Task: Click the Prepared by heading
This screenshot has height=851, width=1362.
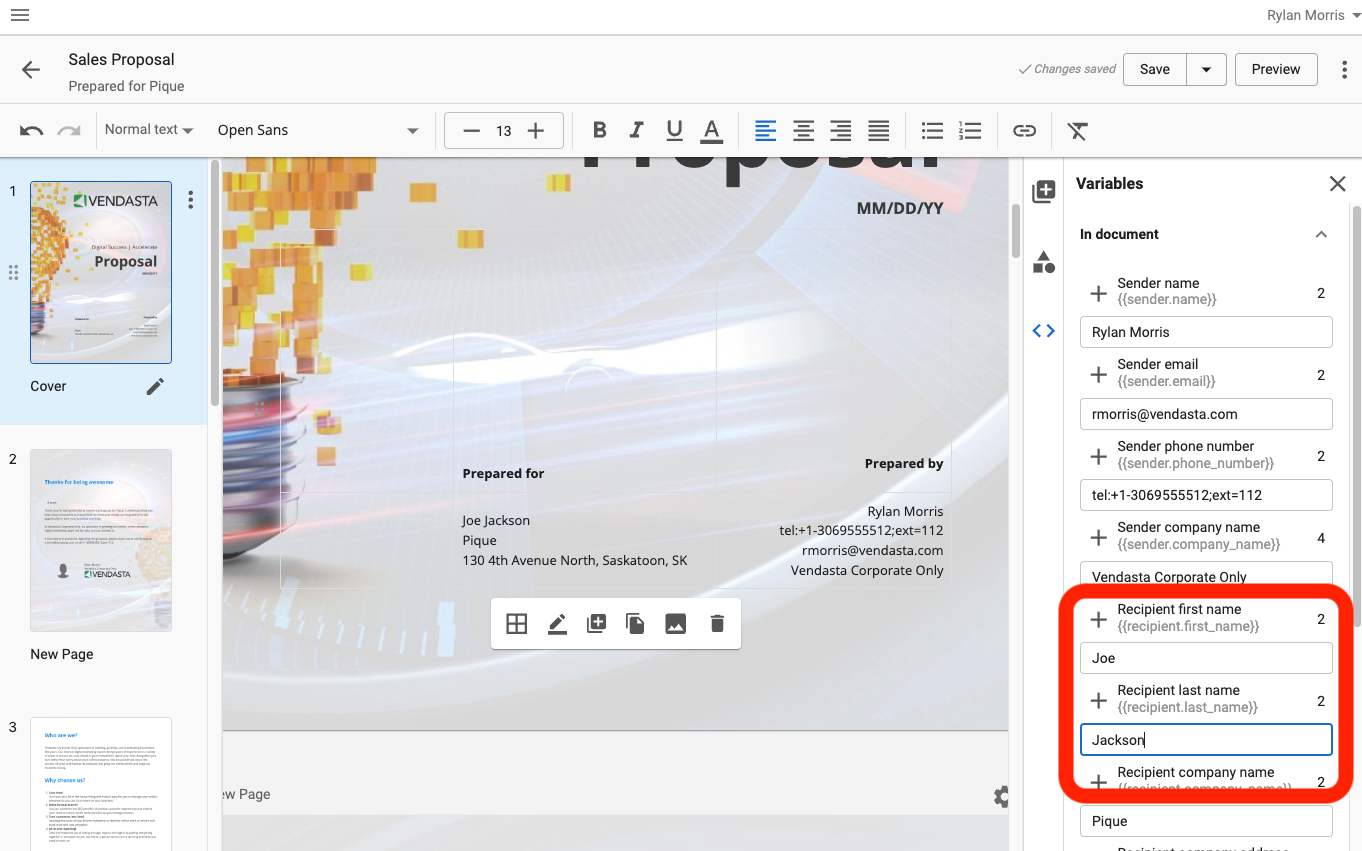Action: 904,463
